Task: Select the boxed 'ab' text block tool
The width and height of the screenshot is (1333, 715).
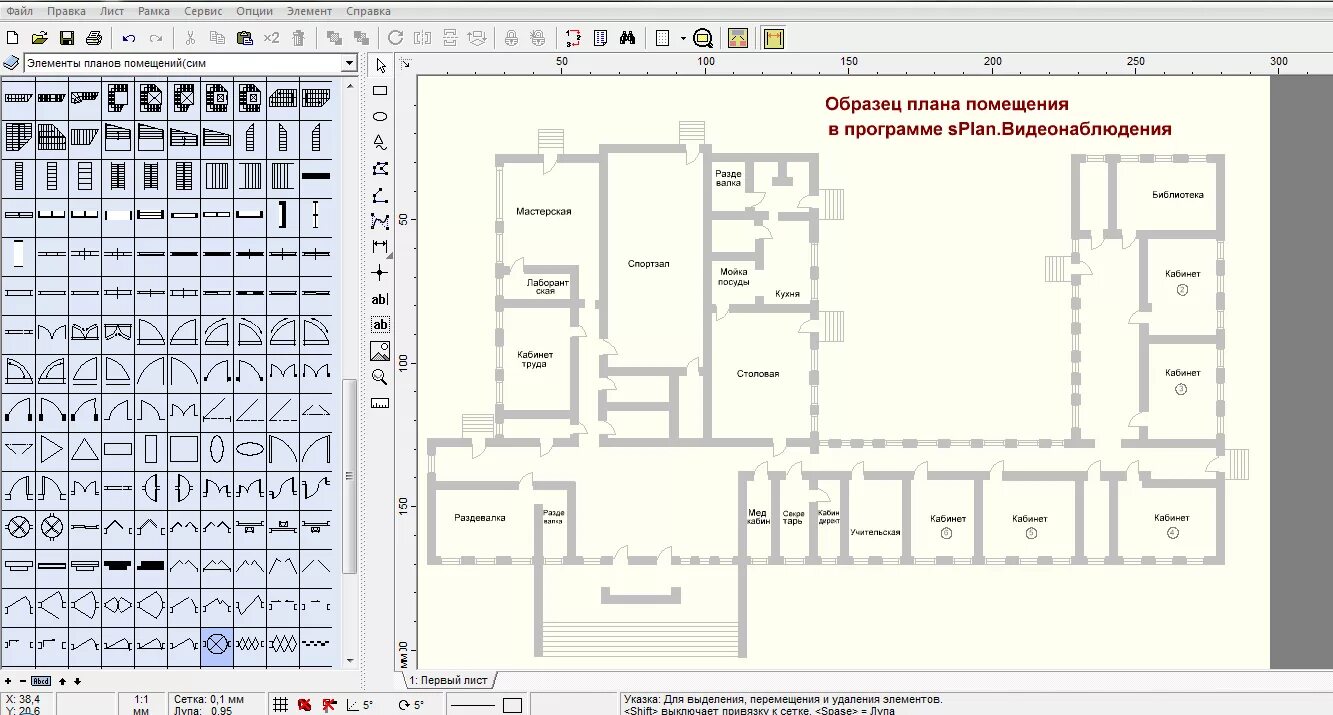Action: pos(380,325)
